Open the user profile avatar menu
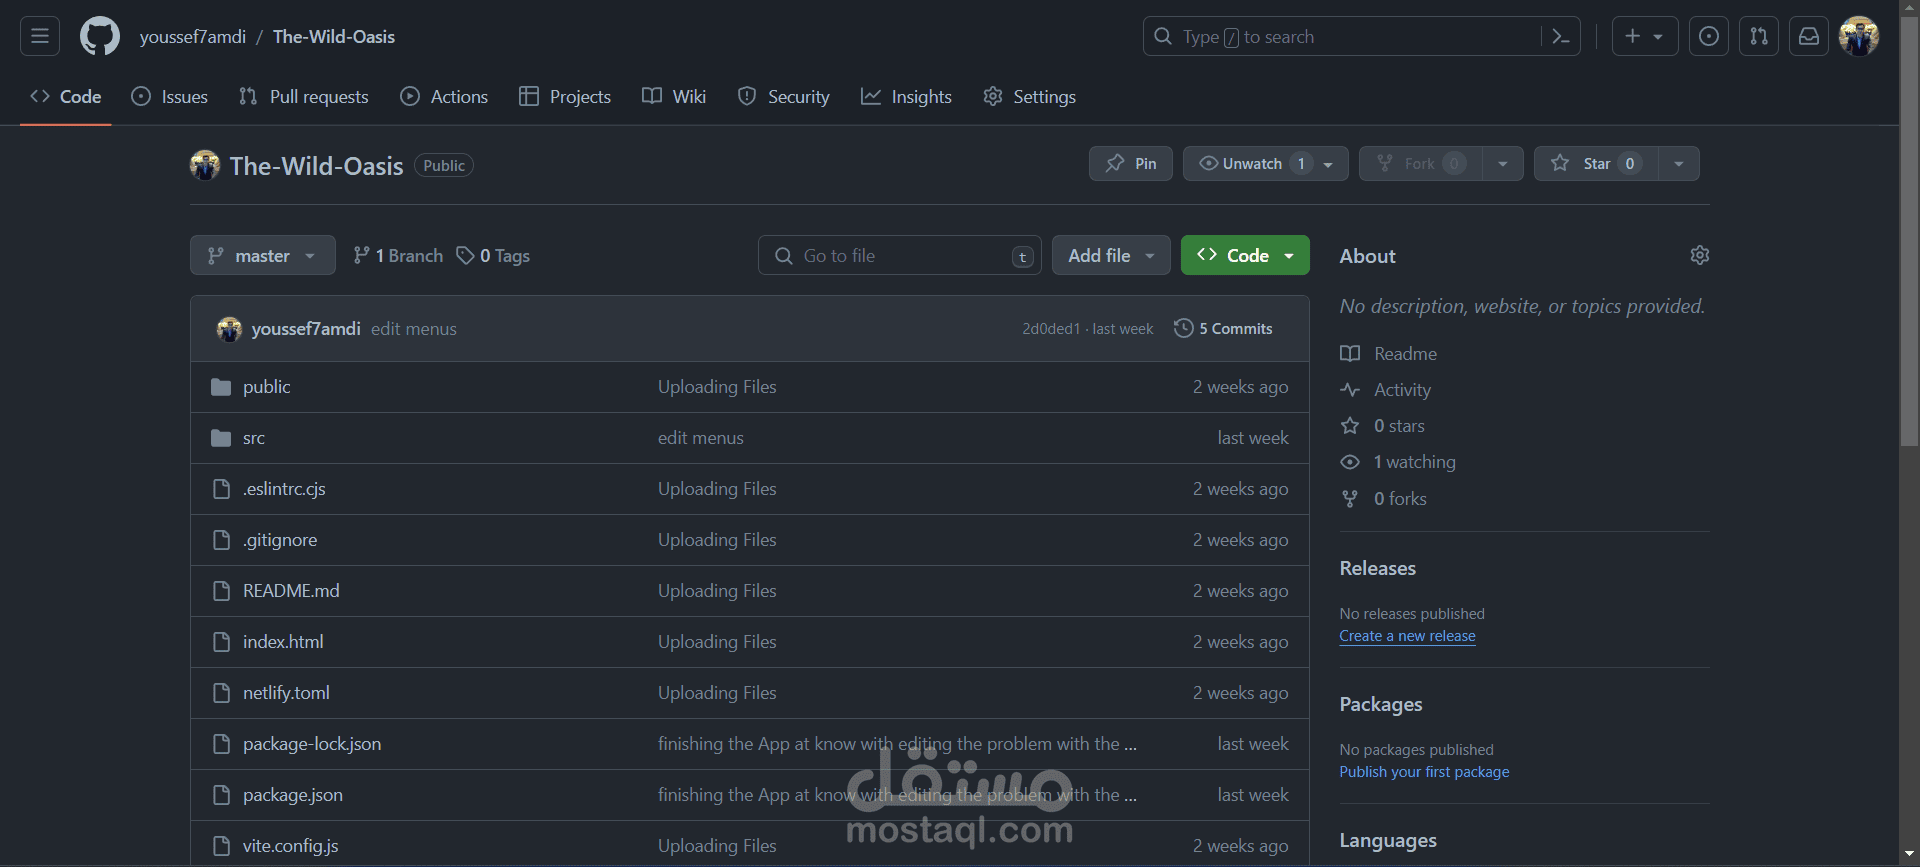1920x867 pixels. point(1859,36)
